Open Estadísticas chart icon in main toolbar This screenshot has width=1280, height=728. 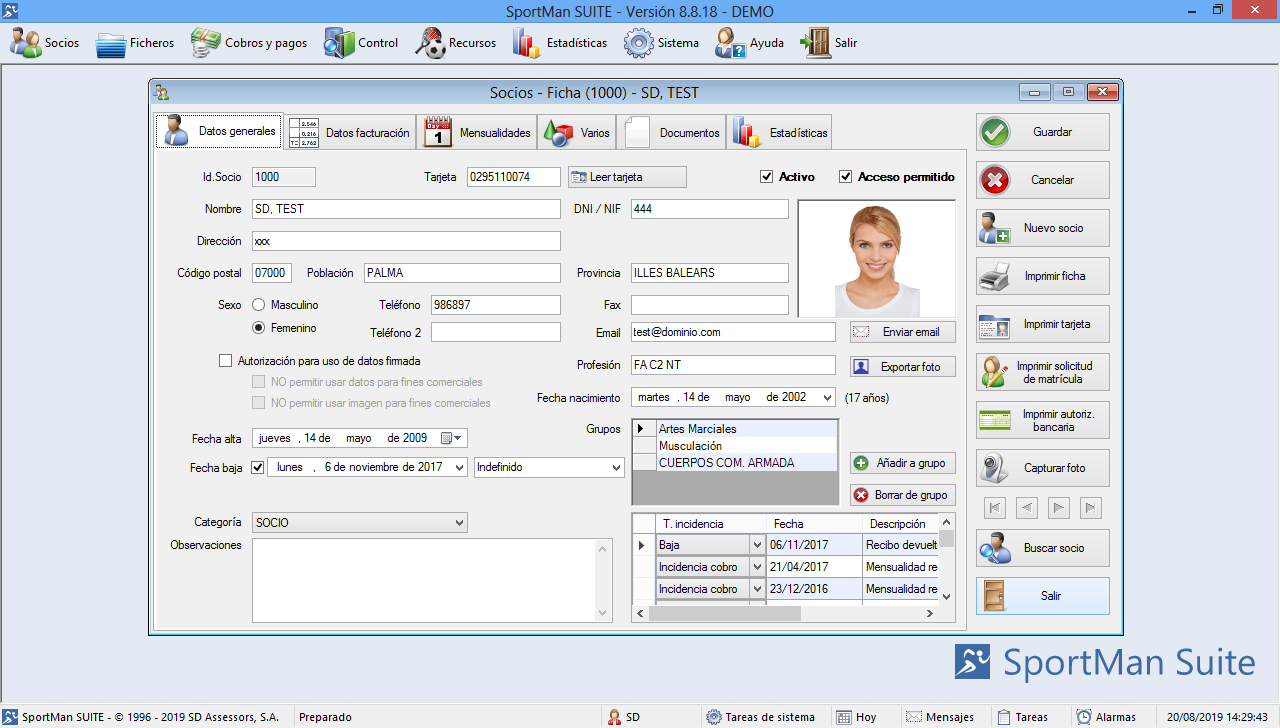point(527,43)
